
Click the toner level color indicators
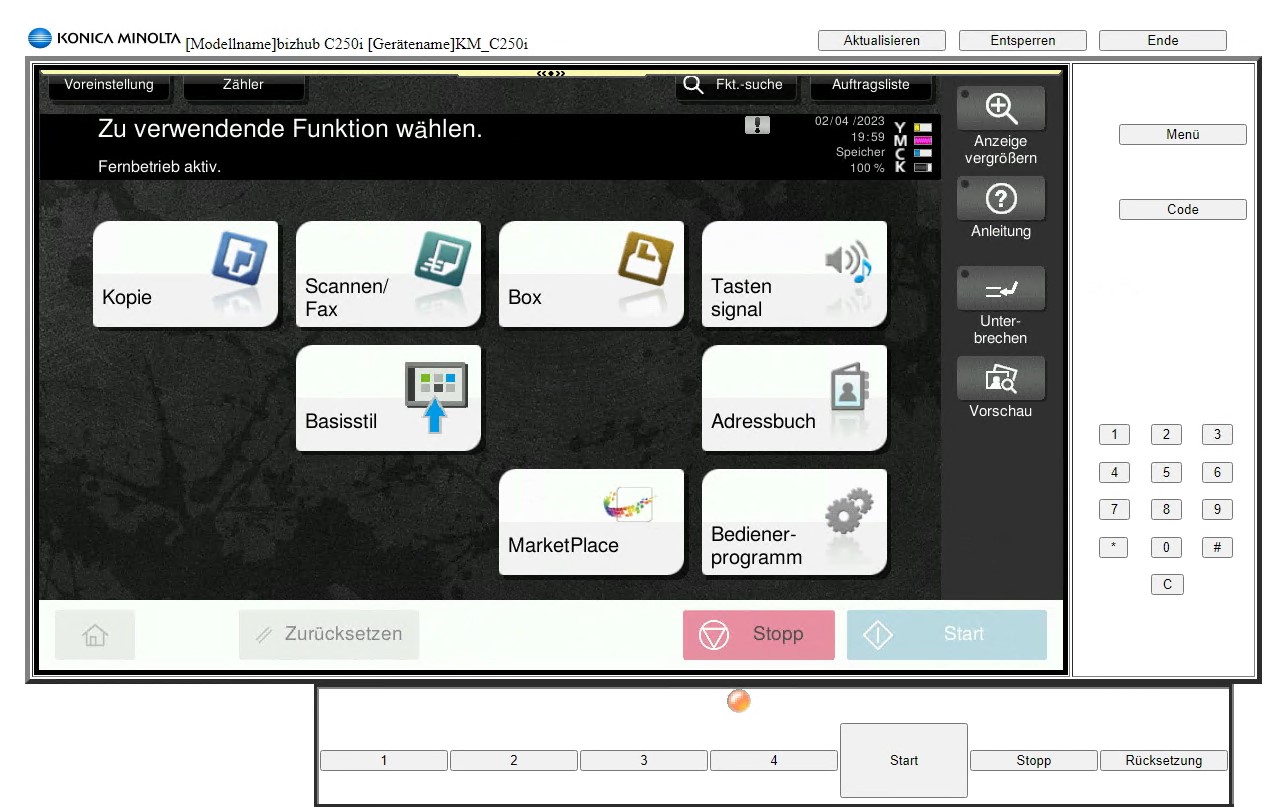pos(914,147)
